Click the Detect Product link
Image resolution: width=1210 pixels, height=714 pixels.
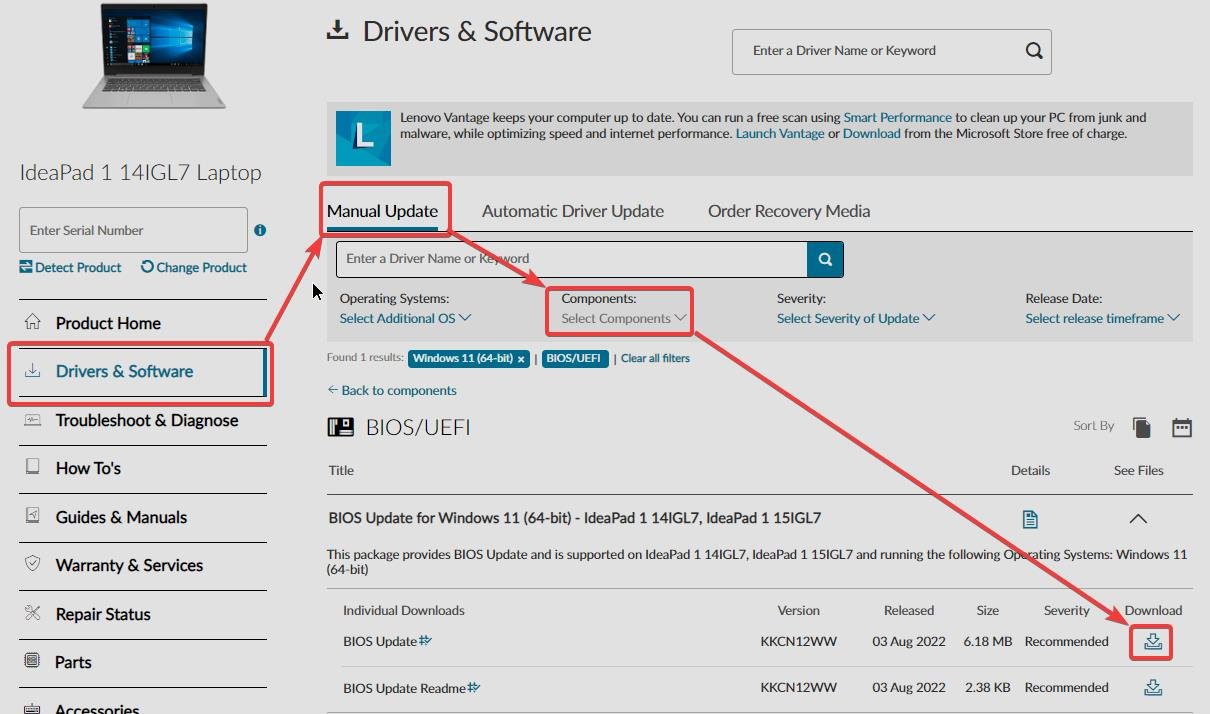pyautogui.click(x=70, y=267)
